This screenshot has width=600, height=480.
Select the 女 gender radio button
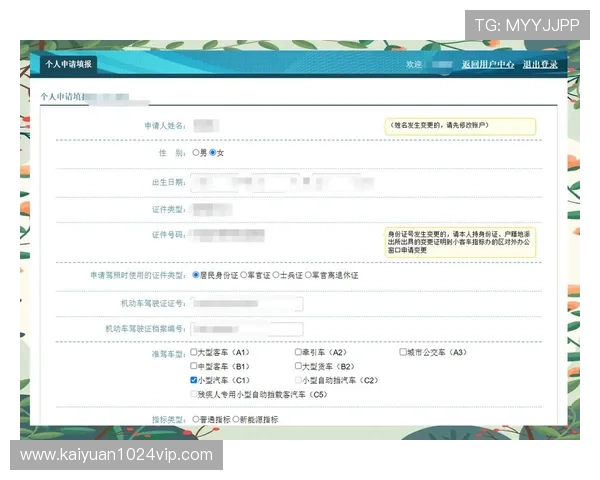tap(213, 153)
